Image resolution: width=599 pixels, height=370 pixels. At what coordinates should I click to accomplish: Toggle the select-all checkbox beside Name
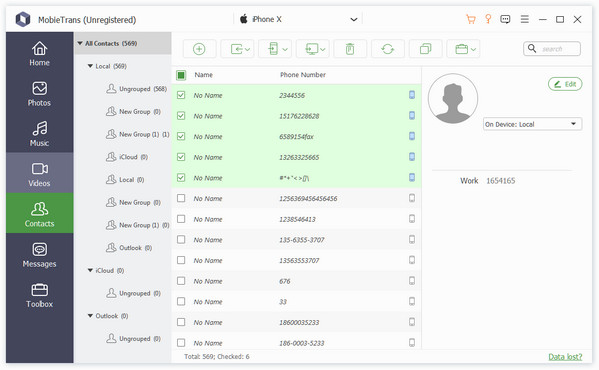tap(181, 75)
